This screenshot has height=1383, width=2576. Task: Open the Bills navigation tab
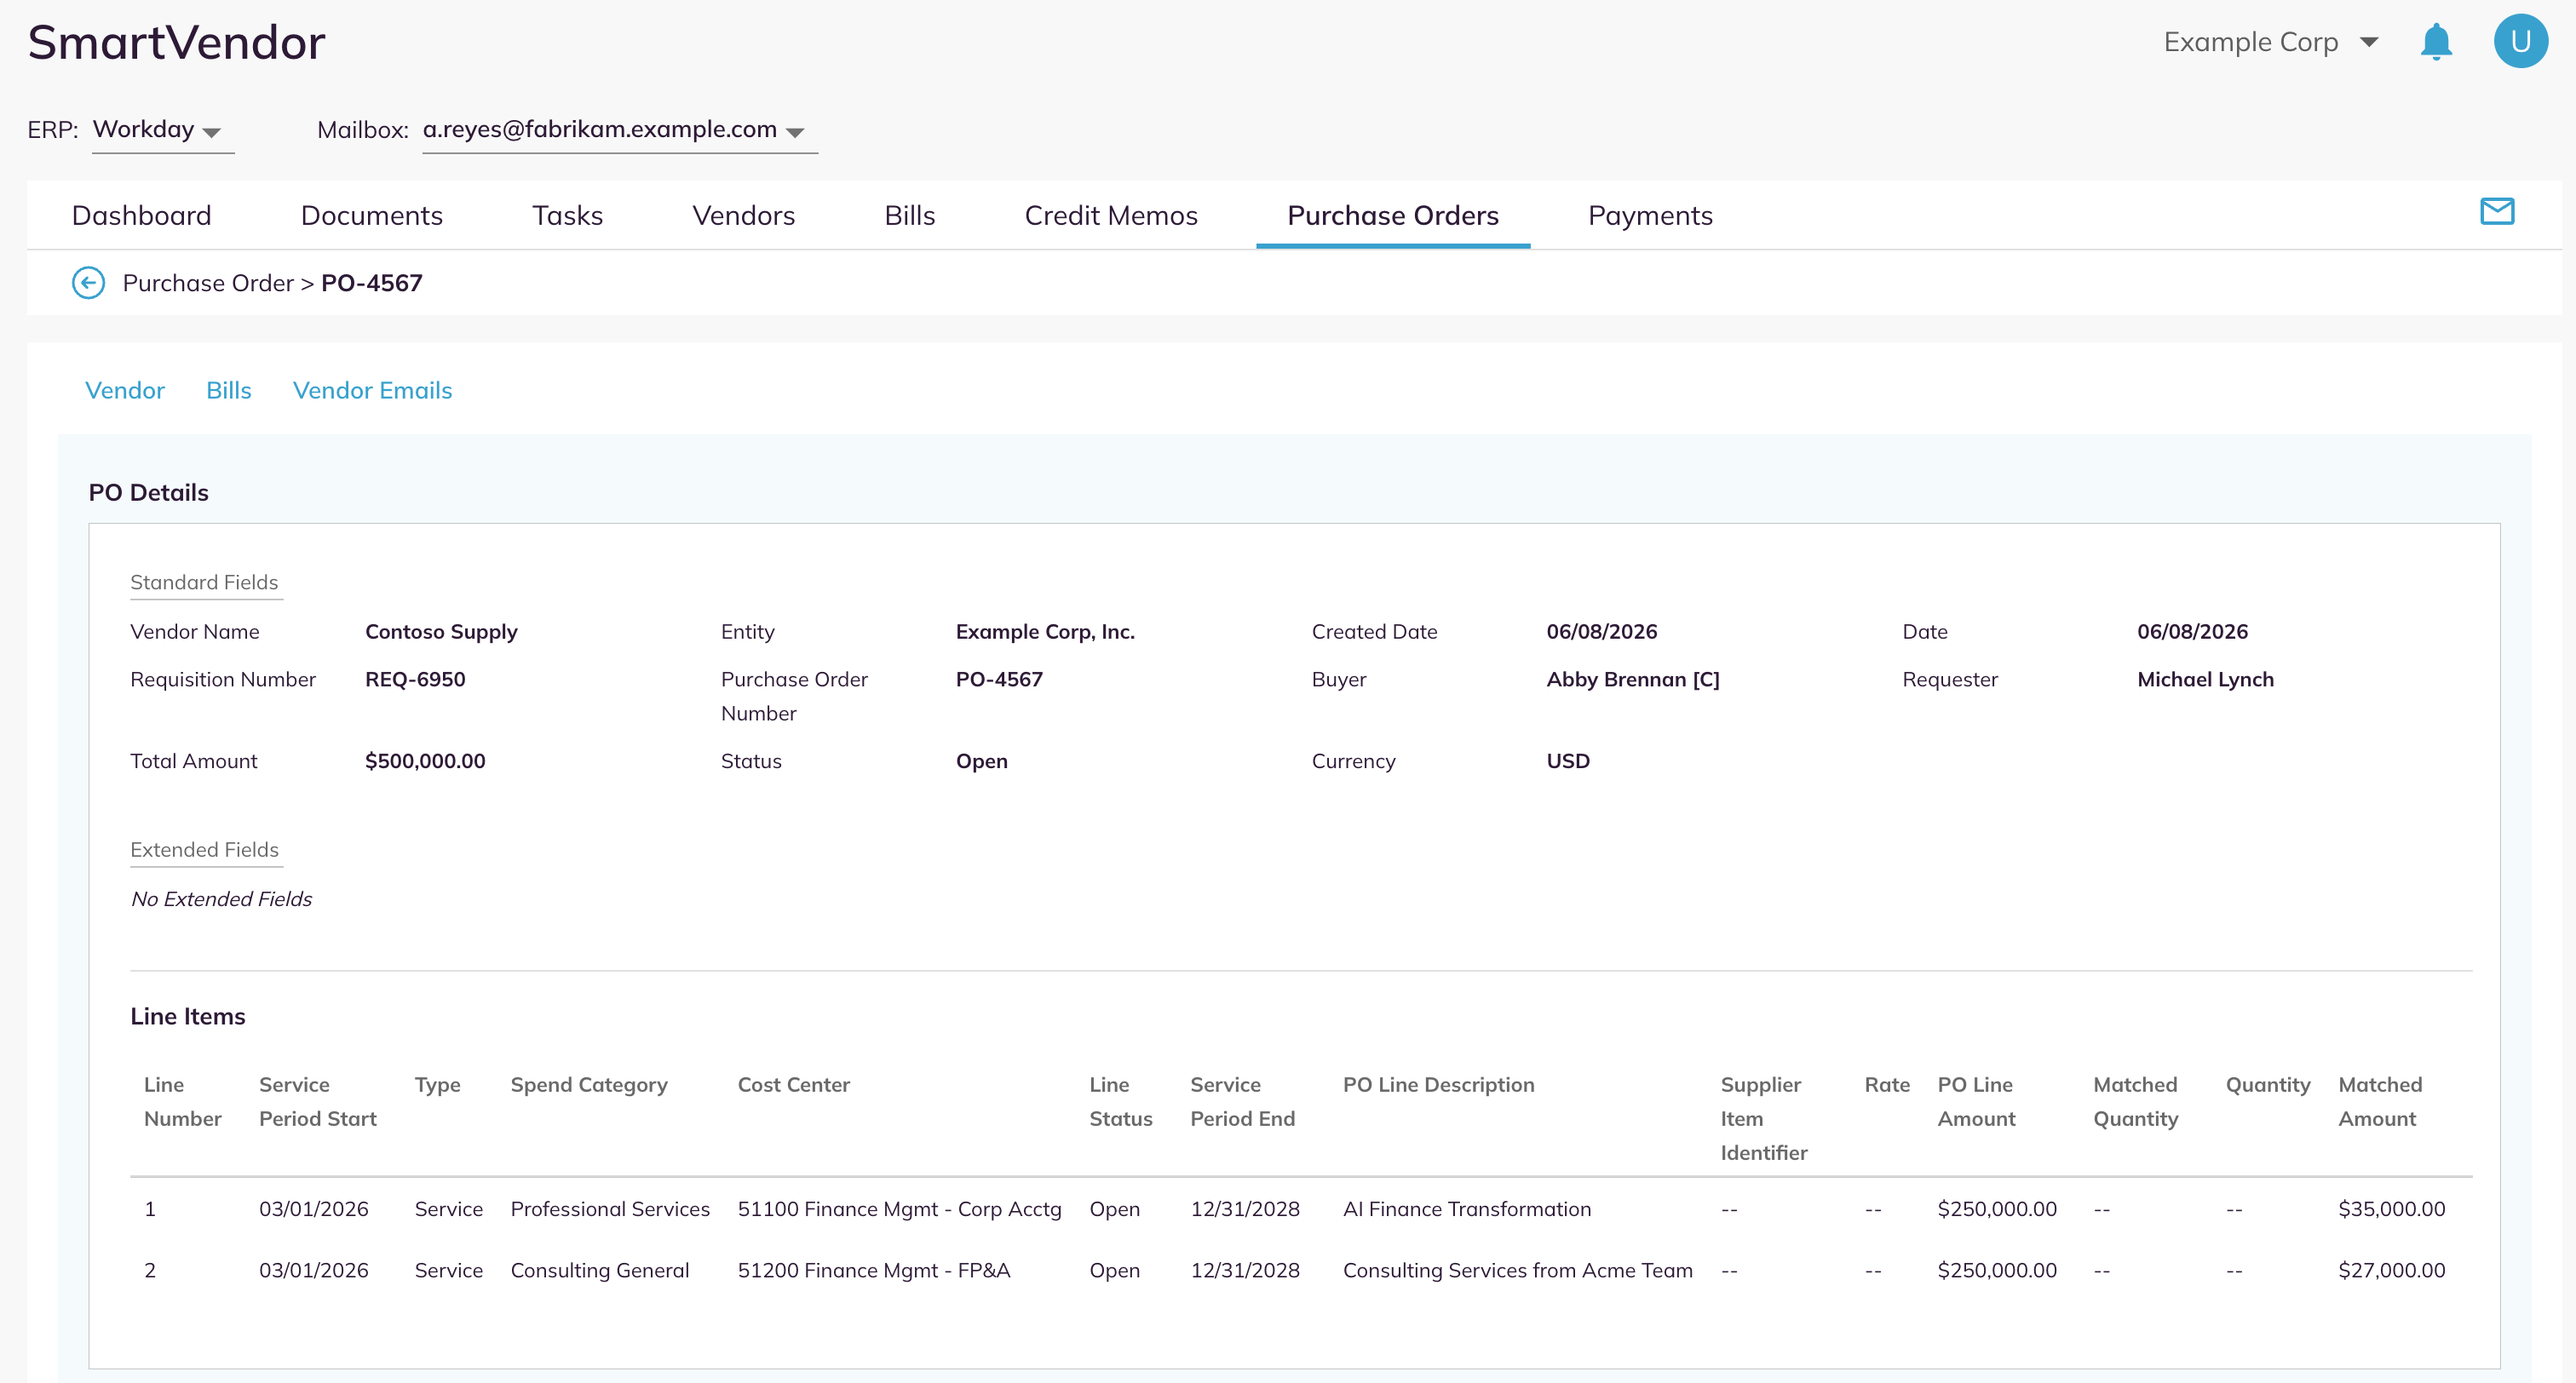(x=909, y=216)
